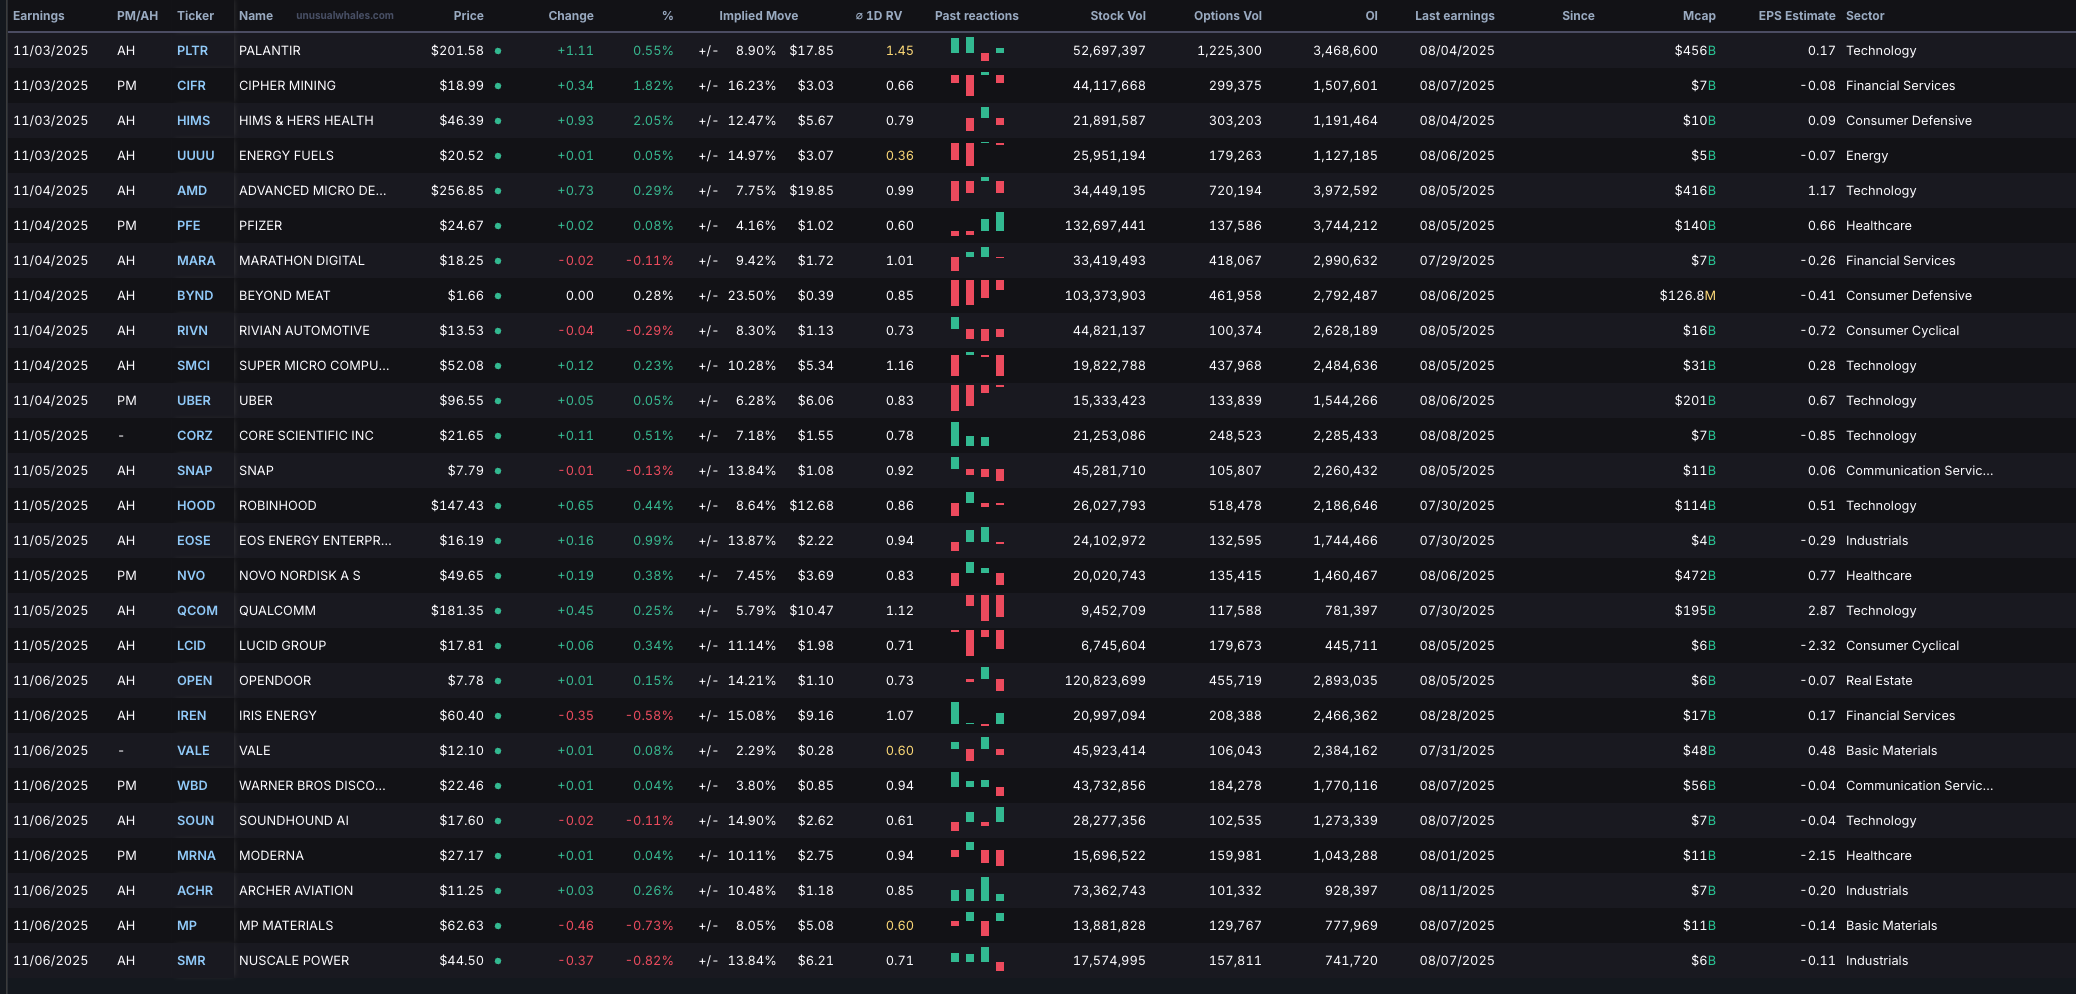
Task: Open LCID ticker link
Action: coord(191,646)
